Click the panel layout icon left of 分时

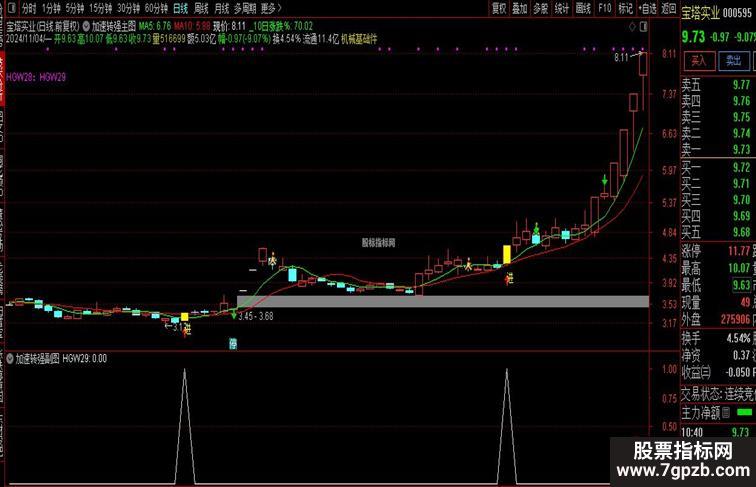[12, 8]
